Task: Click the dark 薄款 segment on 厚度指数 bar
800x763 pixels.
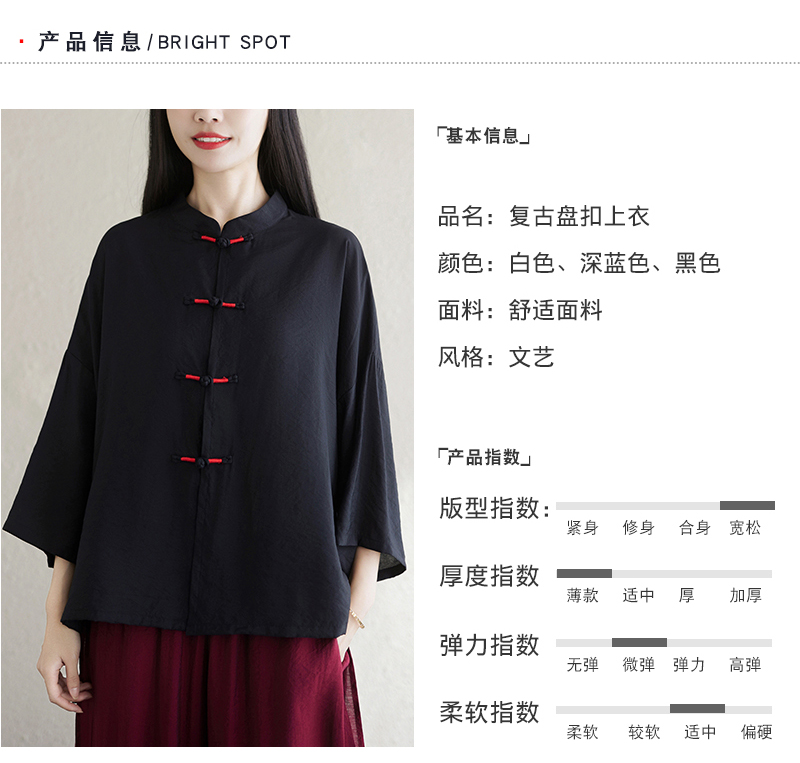Action: (584, 574)
